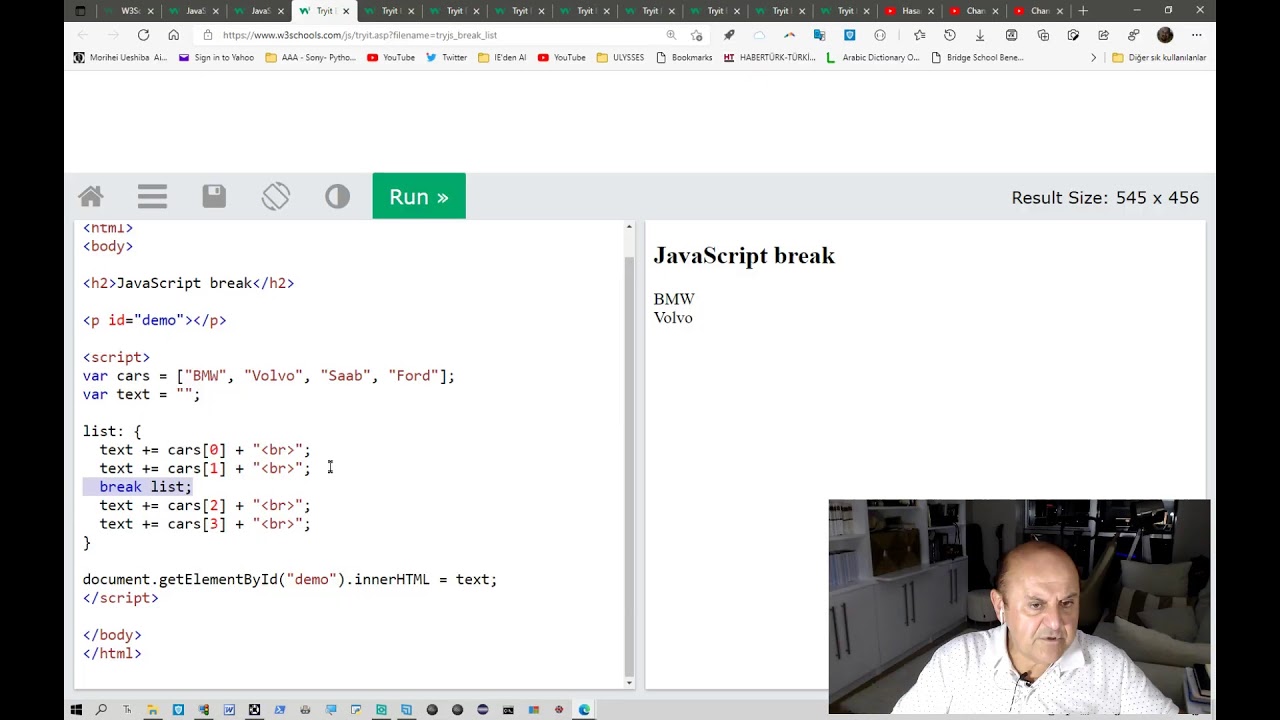This screenshot has height=720, width=1280.
Task: Open Bridge School Bene bookmark
Action: coord(977,58)
